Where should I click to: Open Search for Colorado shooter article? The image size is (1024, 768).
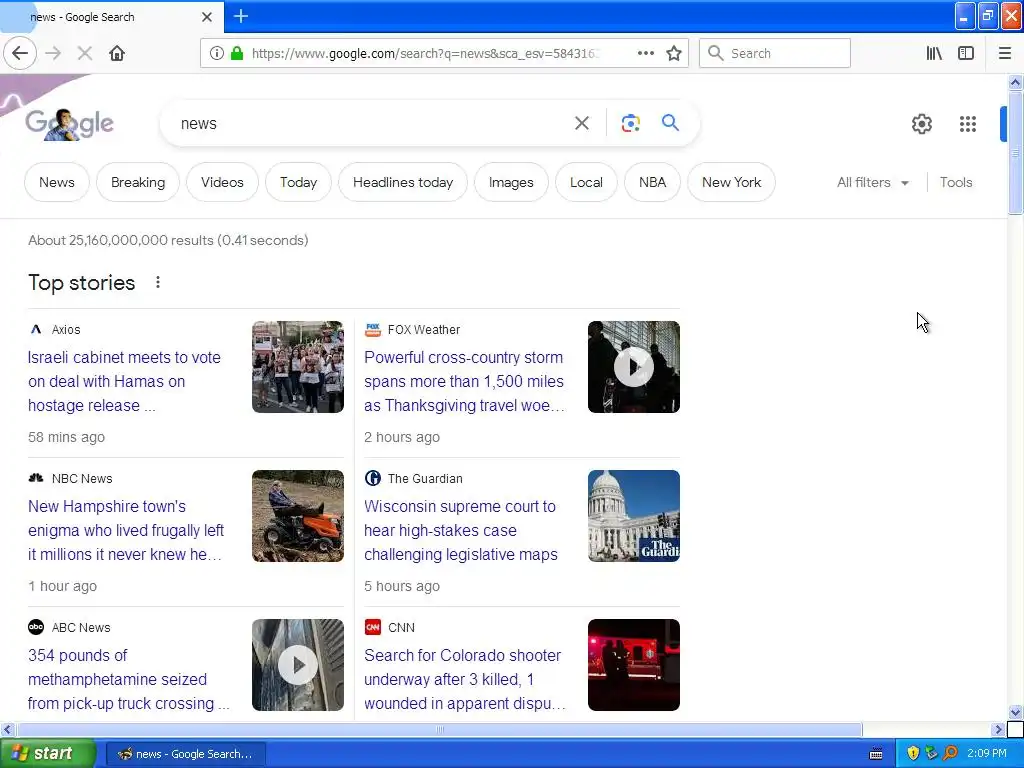click(464, 679)
